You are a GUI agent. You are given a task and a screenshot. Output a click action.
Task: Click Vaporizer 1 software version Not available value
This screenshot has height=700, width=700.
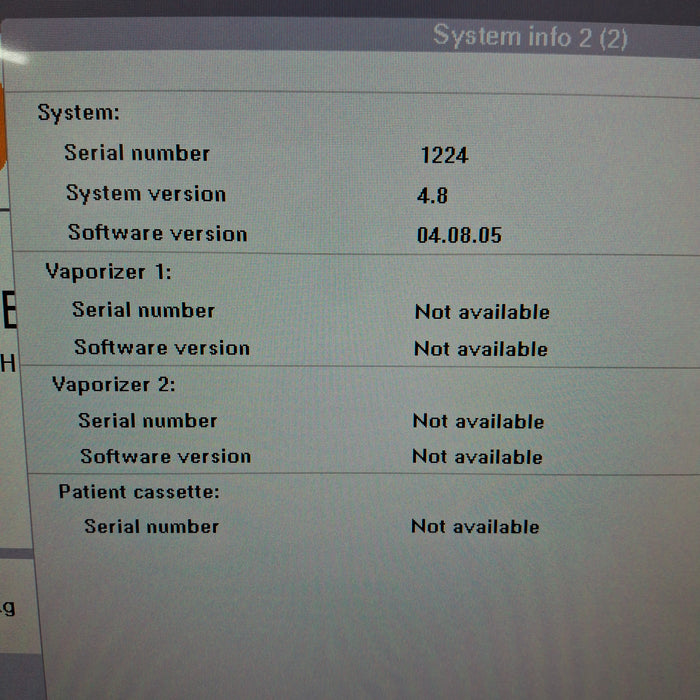481,349
